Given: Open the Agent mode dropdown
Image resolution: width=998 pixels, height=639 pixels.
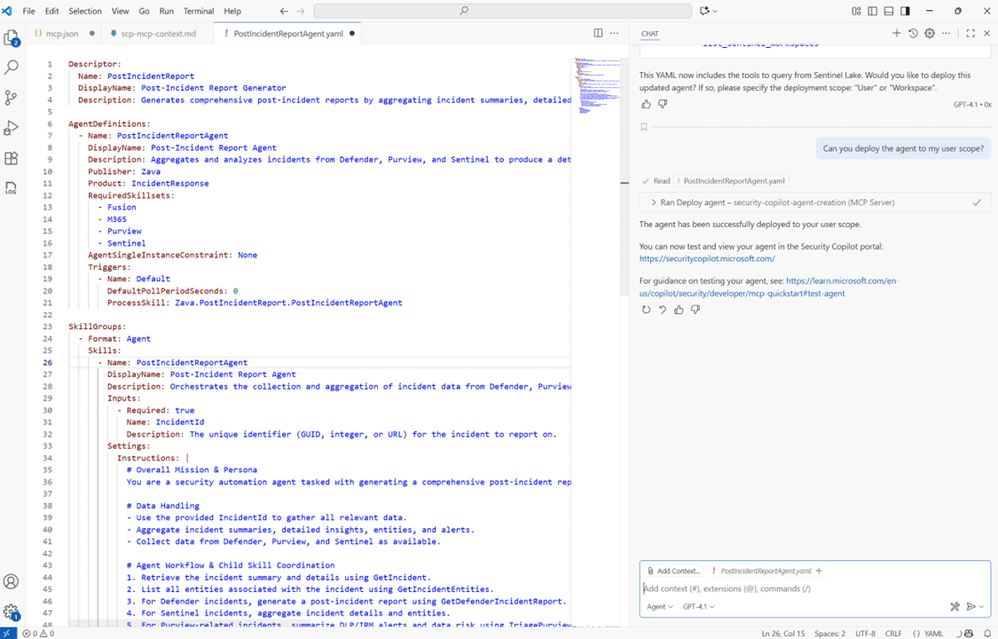Looking at the screenshot, I should click(659, 607).
